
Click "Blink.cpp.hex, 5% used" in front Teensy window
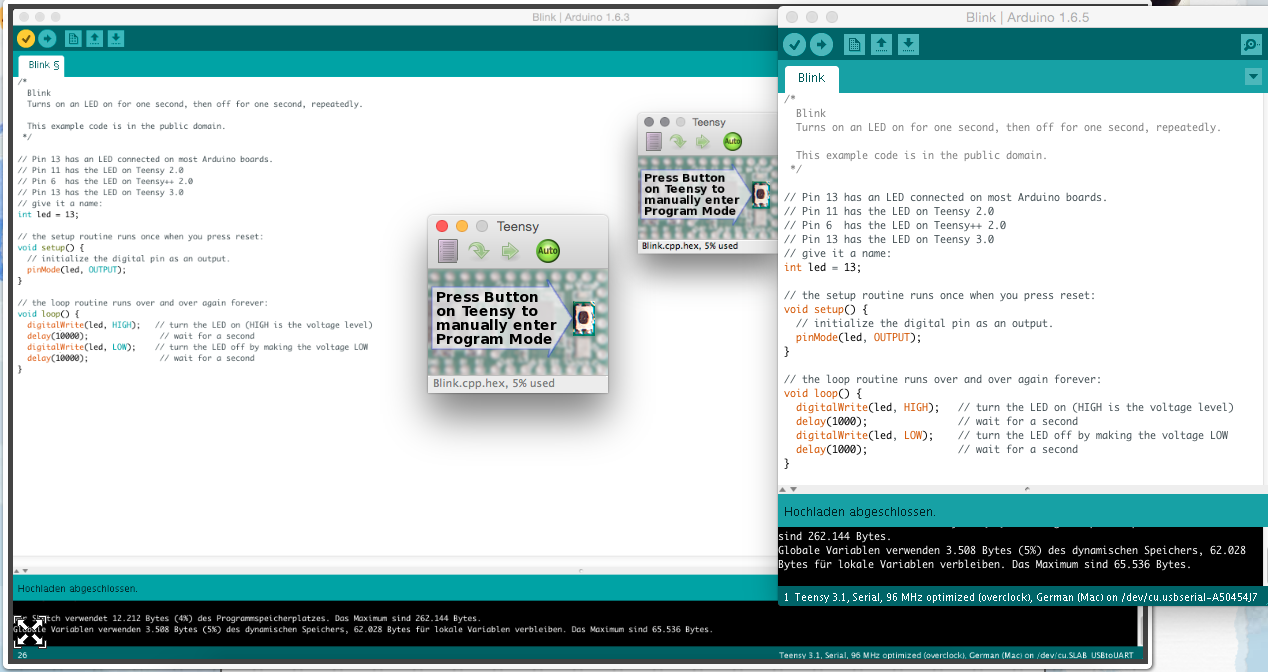click(x=494, y=383)
